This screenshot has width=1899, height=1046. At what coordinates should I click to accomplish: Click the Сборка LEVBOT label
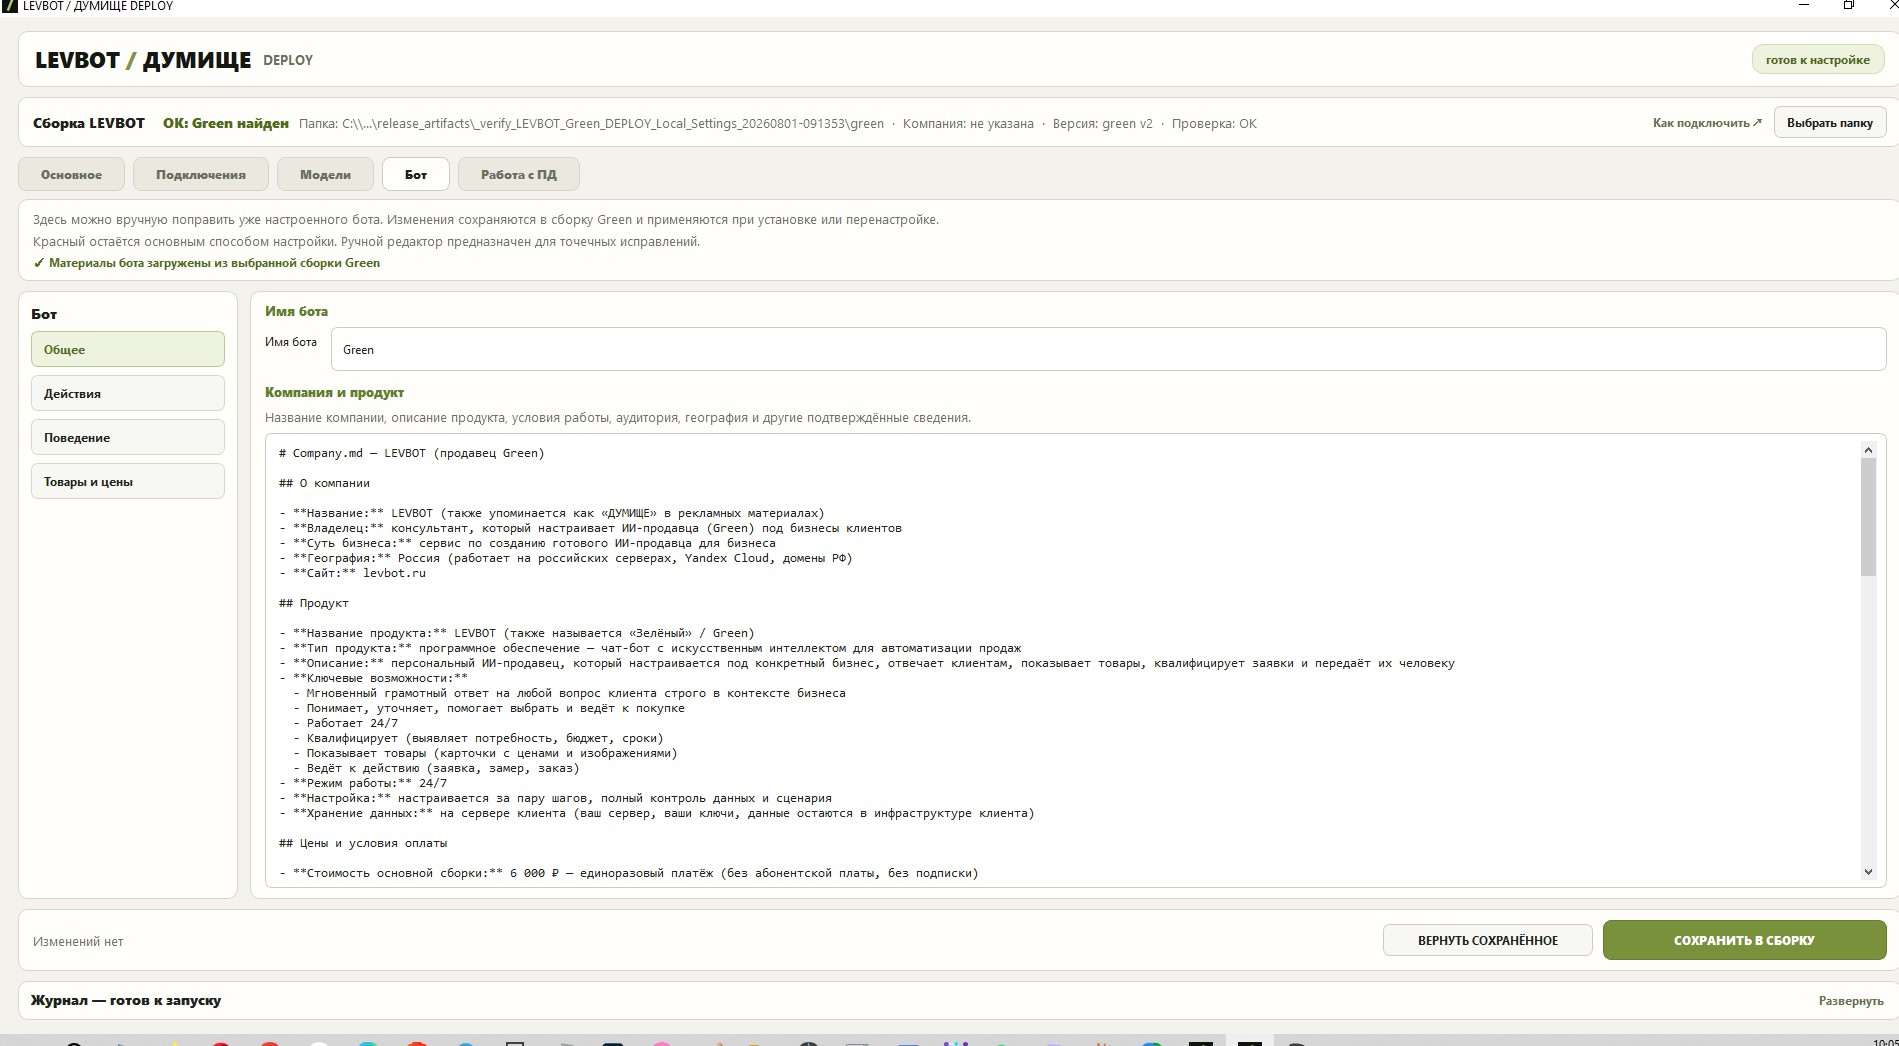tap(89, 123)
